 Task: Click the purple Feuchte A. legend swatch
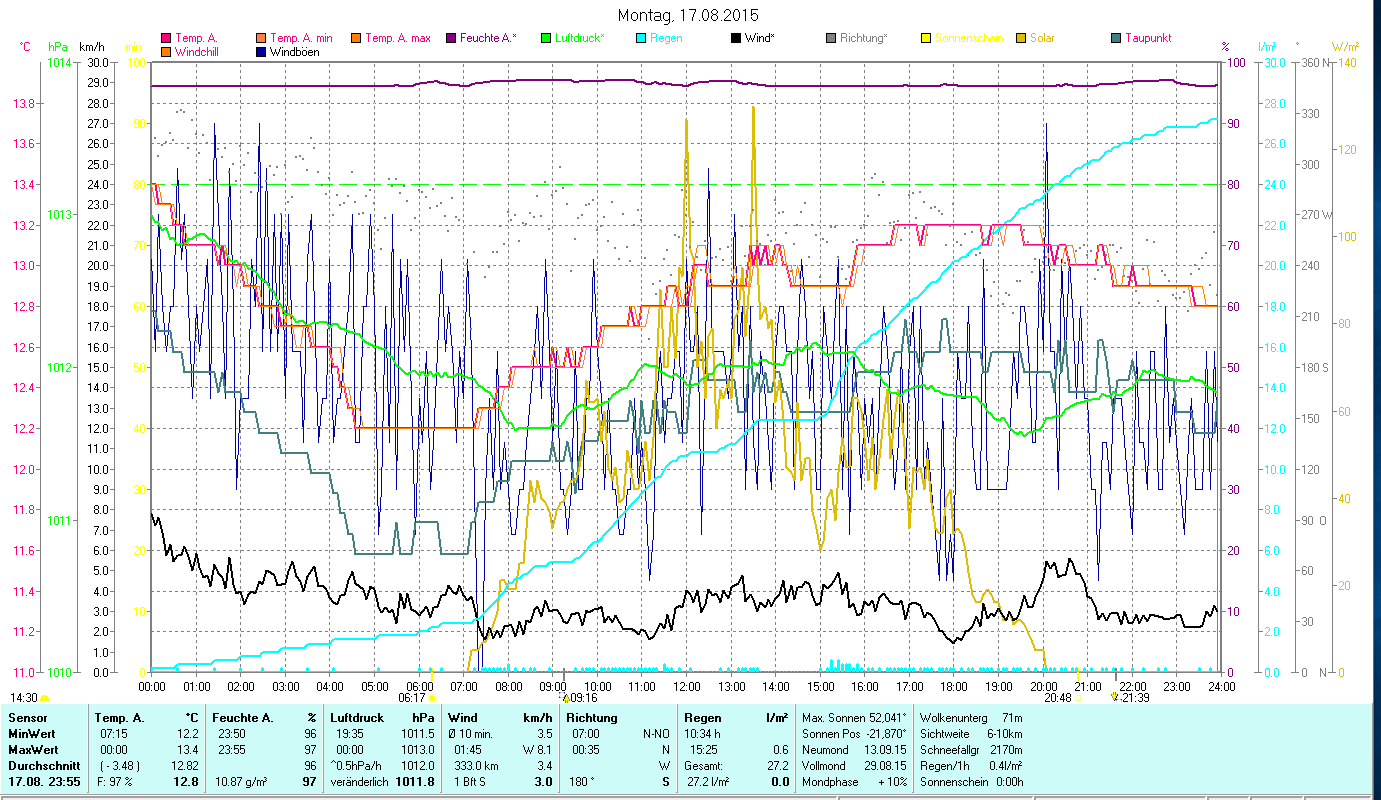tap(451, 39)
